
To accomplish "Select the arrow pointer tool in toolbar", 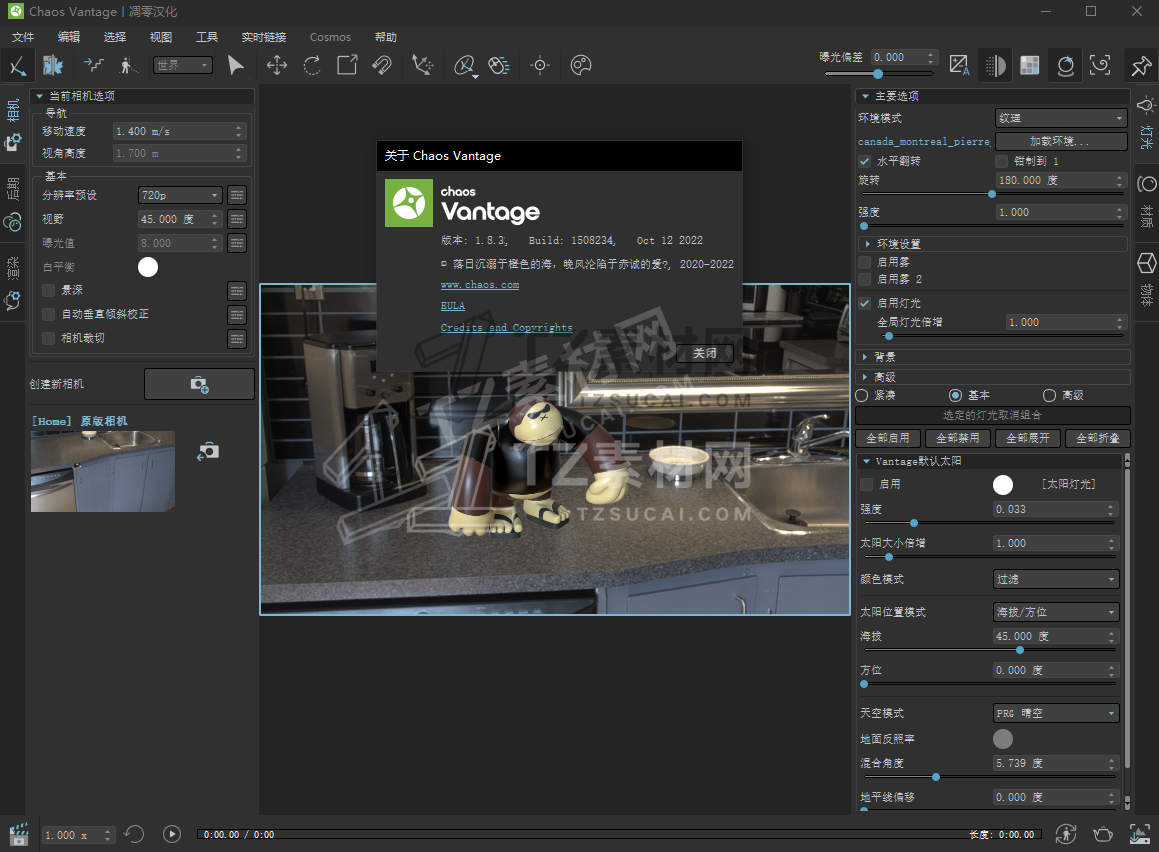I will click(x=235, y=66).
